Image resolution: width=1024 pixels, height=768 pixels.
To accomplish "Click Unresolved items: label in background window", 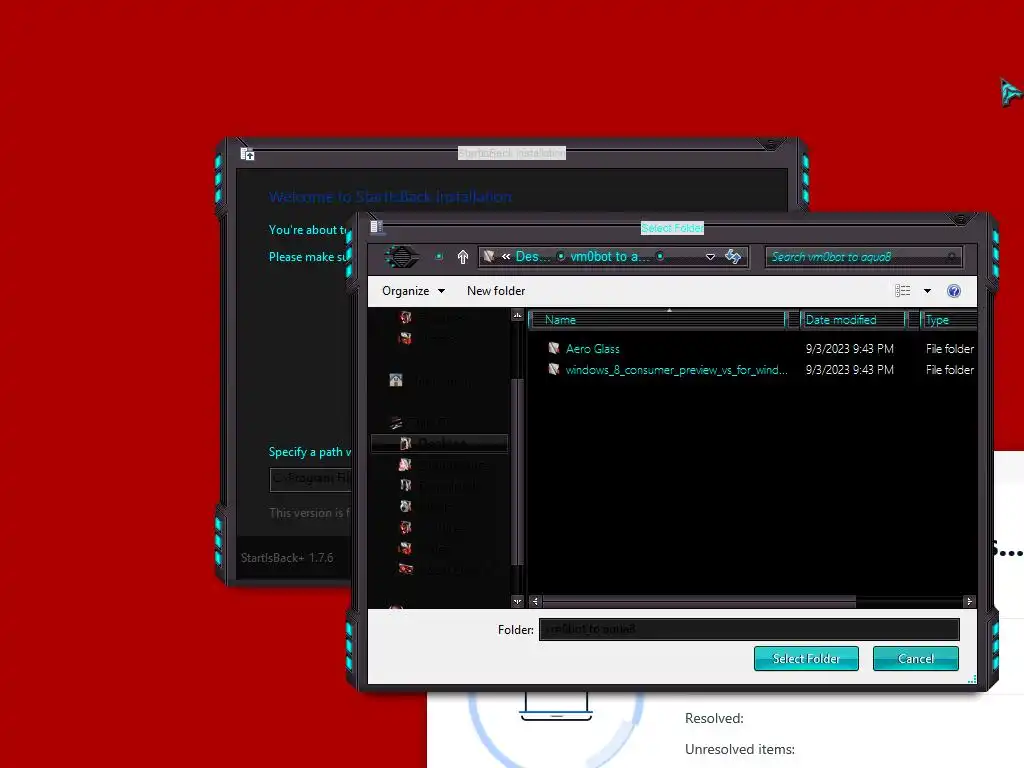I will click(x=740, y=750).
